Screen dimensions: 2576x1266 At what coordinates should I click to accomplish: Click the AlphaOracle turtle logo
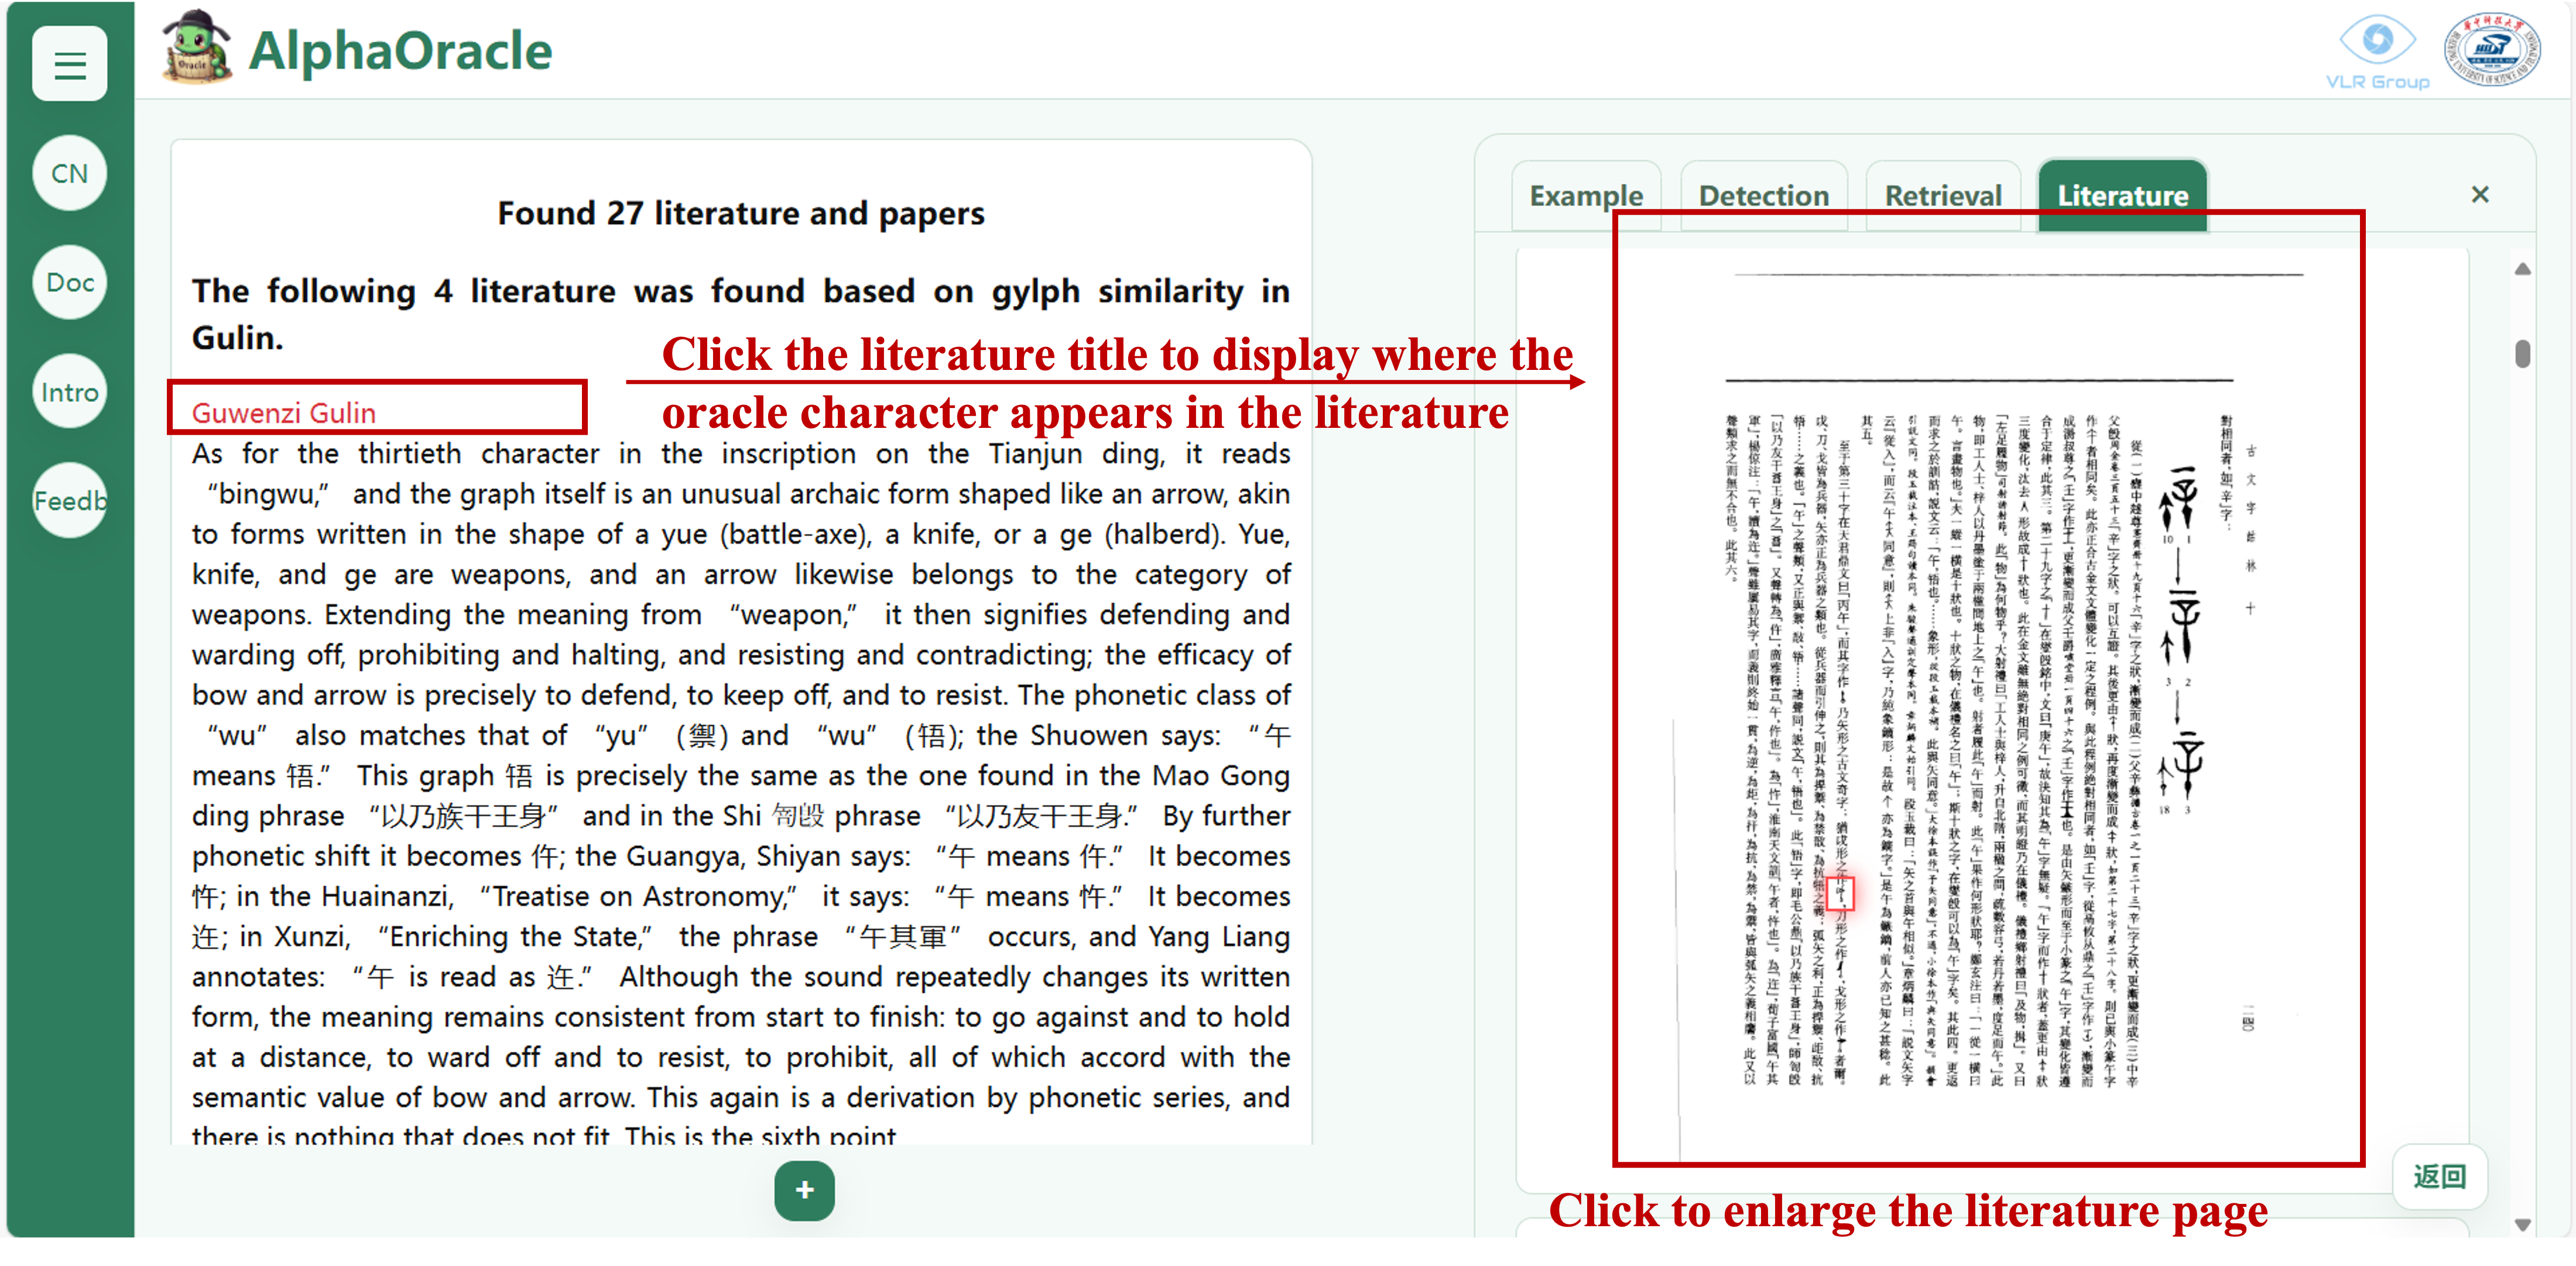(x=196, y=47)
